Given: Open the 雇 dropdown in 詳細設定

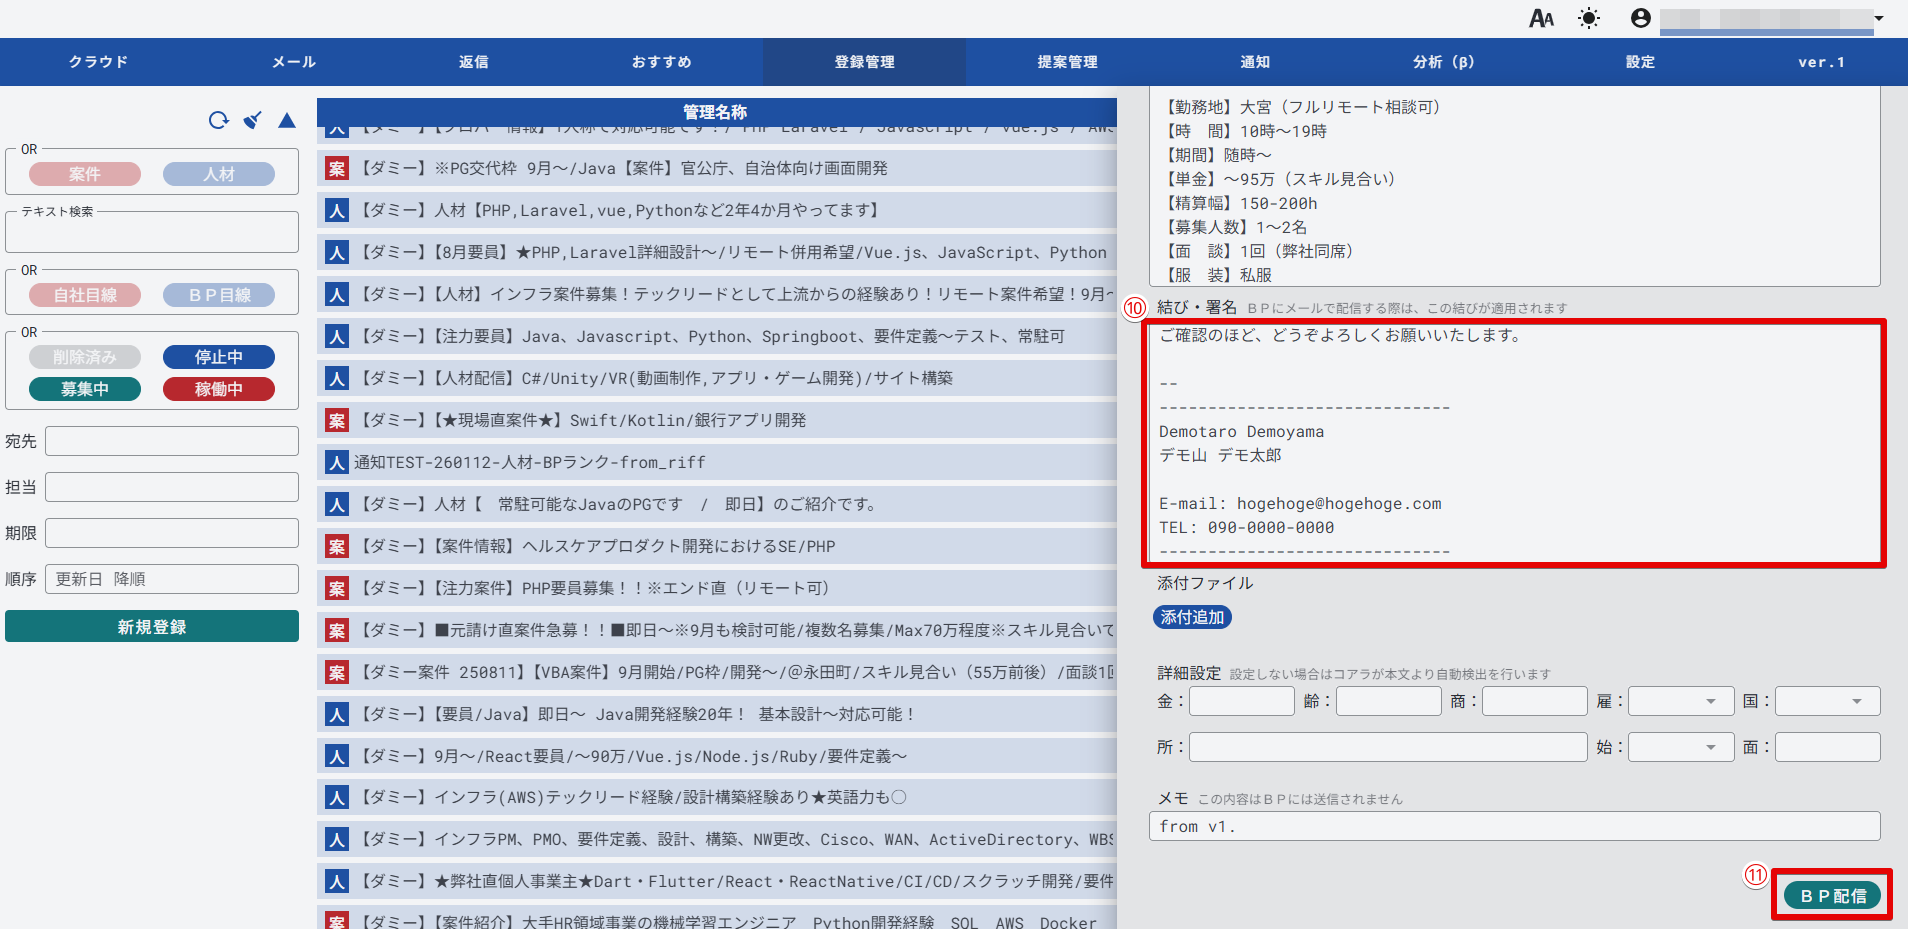Looking at the screenshot, I should tap(1680, 702).
